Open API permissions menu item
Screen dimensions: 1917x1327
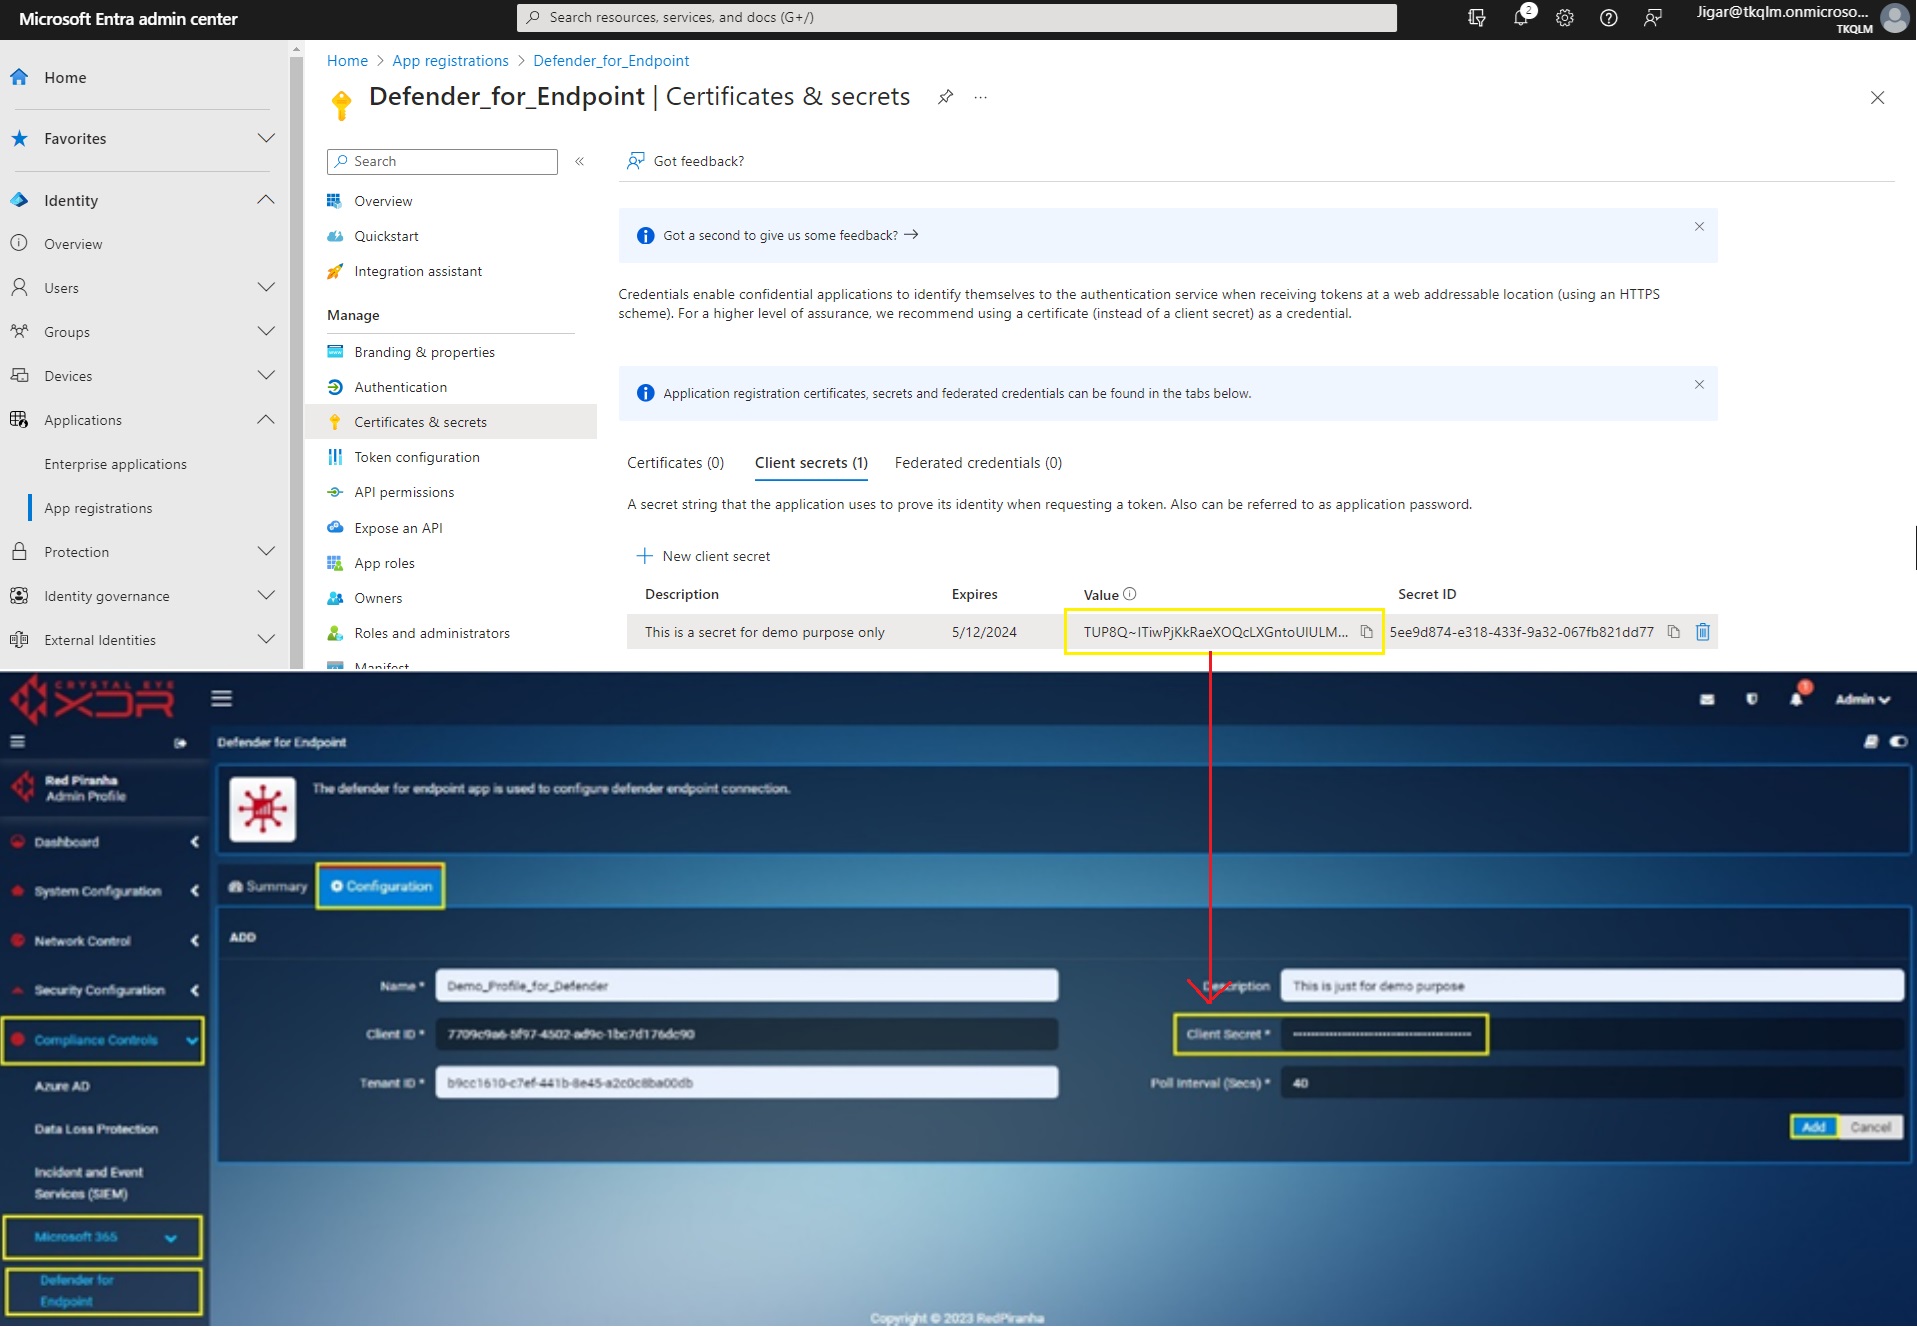point(404,492)
